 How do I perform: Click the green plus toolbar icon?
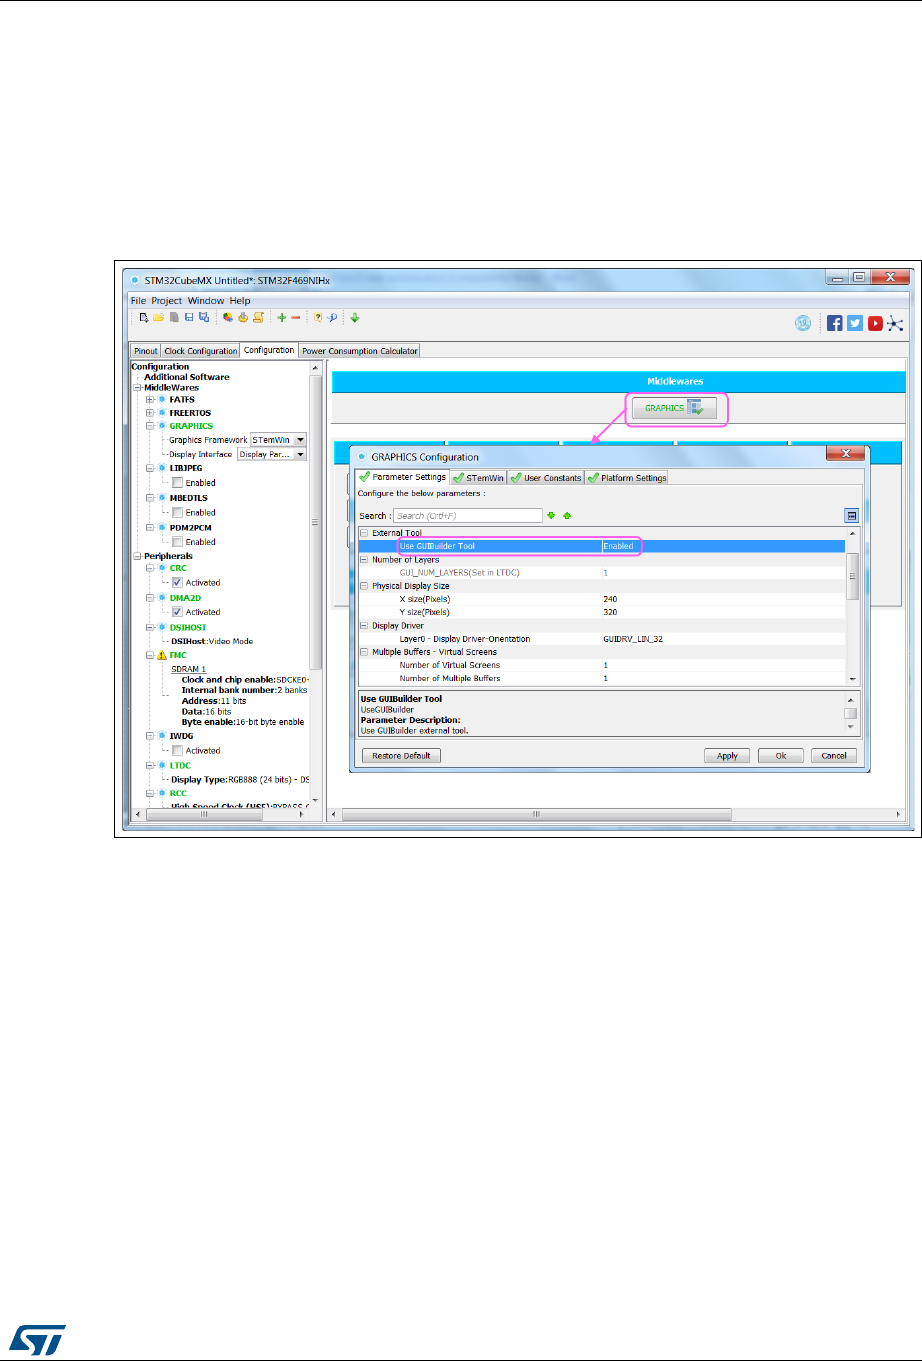coord(282,317)
